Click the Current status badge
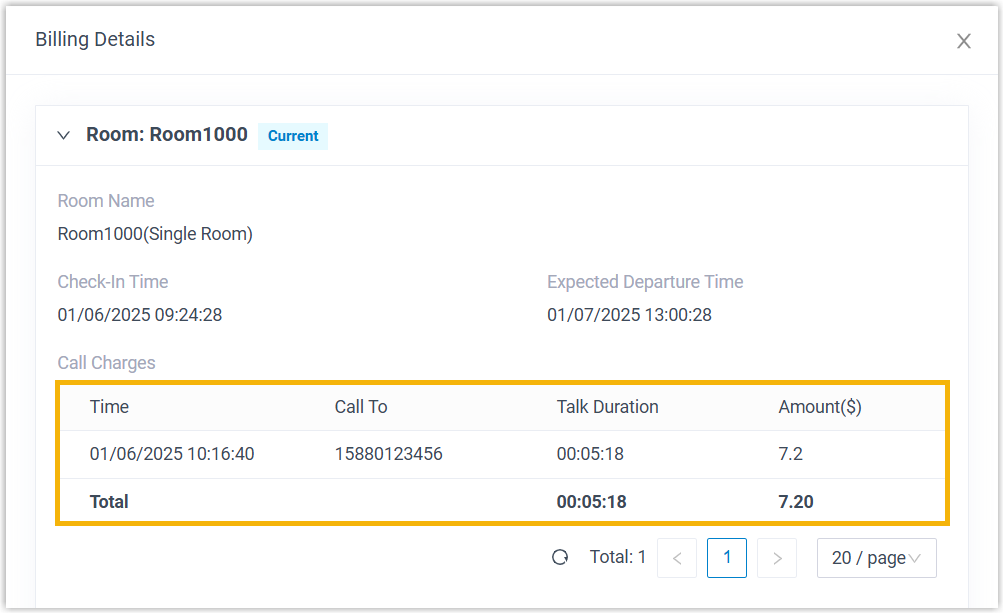This screenshot has width=1004, height=614. coord(293,136)
